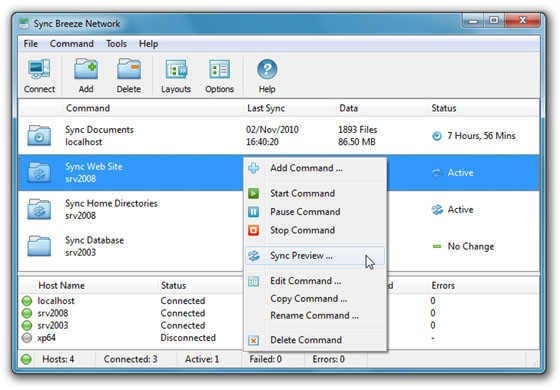
Task: Open the Options toolbar icon
Action: click(219, 69)
